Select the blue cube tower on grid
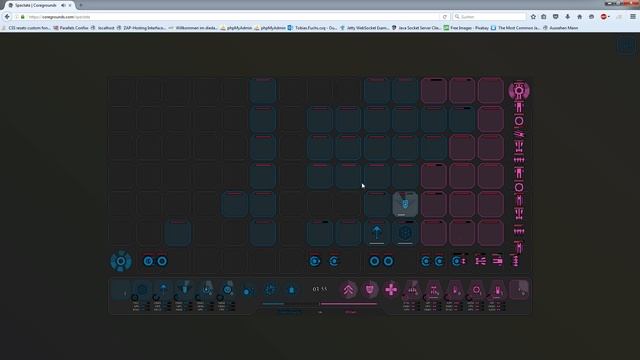Screen dimensions: 640x360 coord(405,233)
